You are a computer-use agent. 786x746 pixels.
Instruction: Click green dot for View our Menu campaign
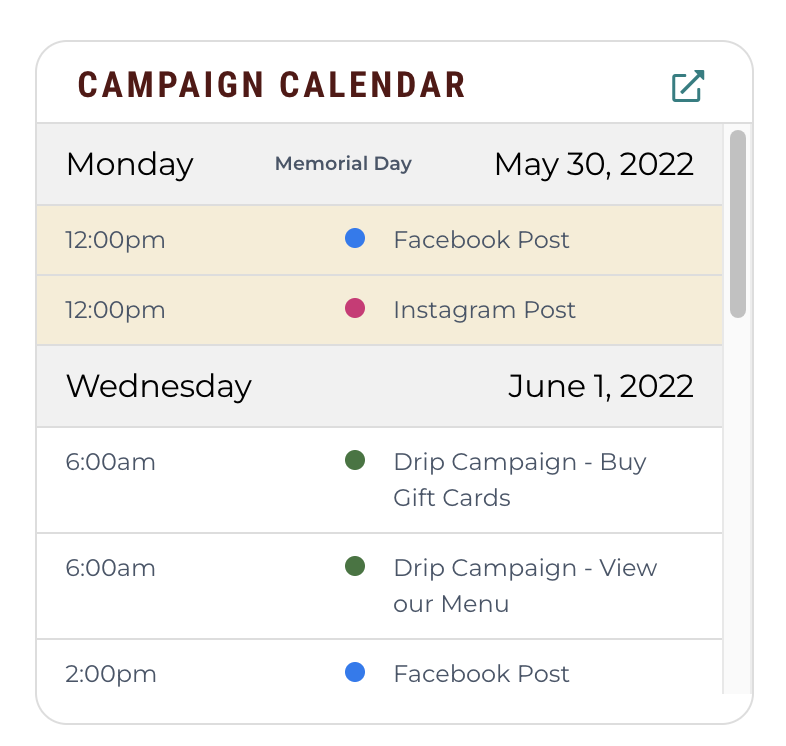click(x=355, y=566)
